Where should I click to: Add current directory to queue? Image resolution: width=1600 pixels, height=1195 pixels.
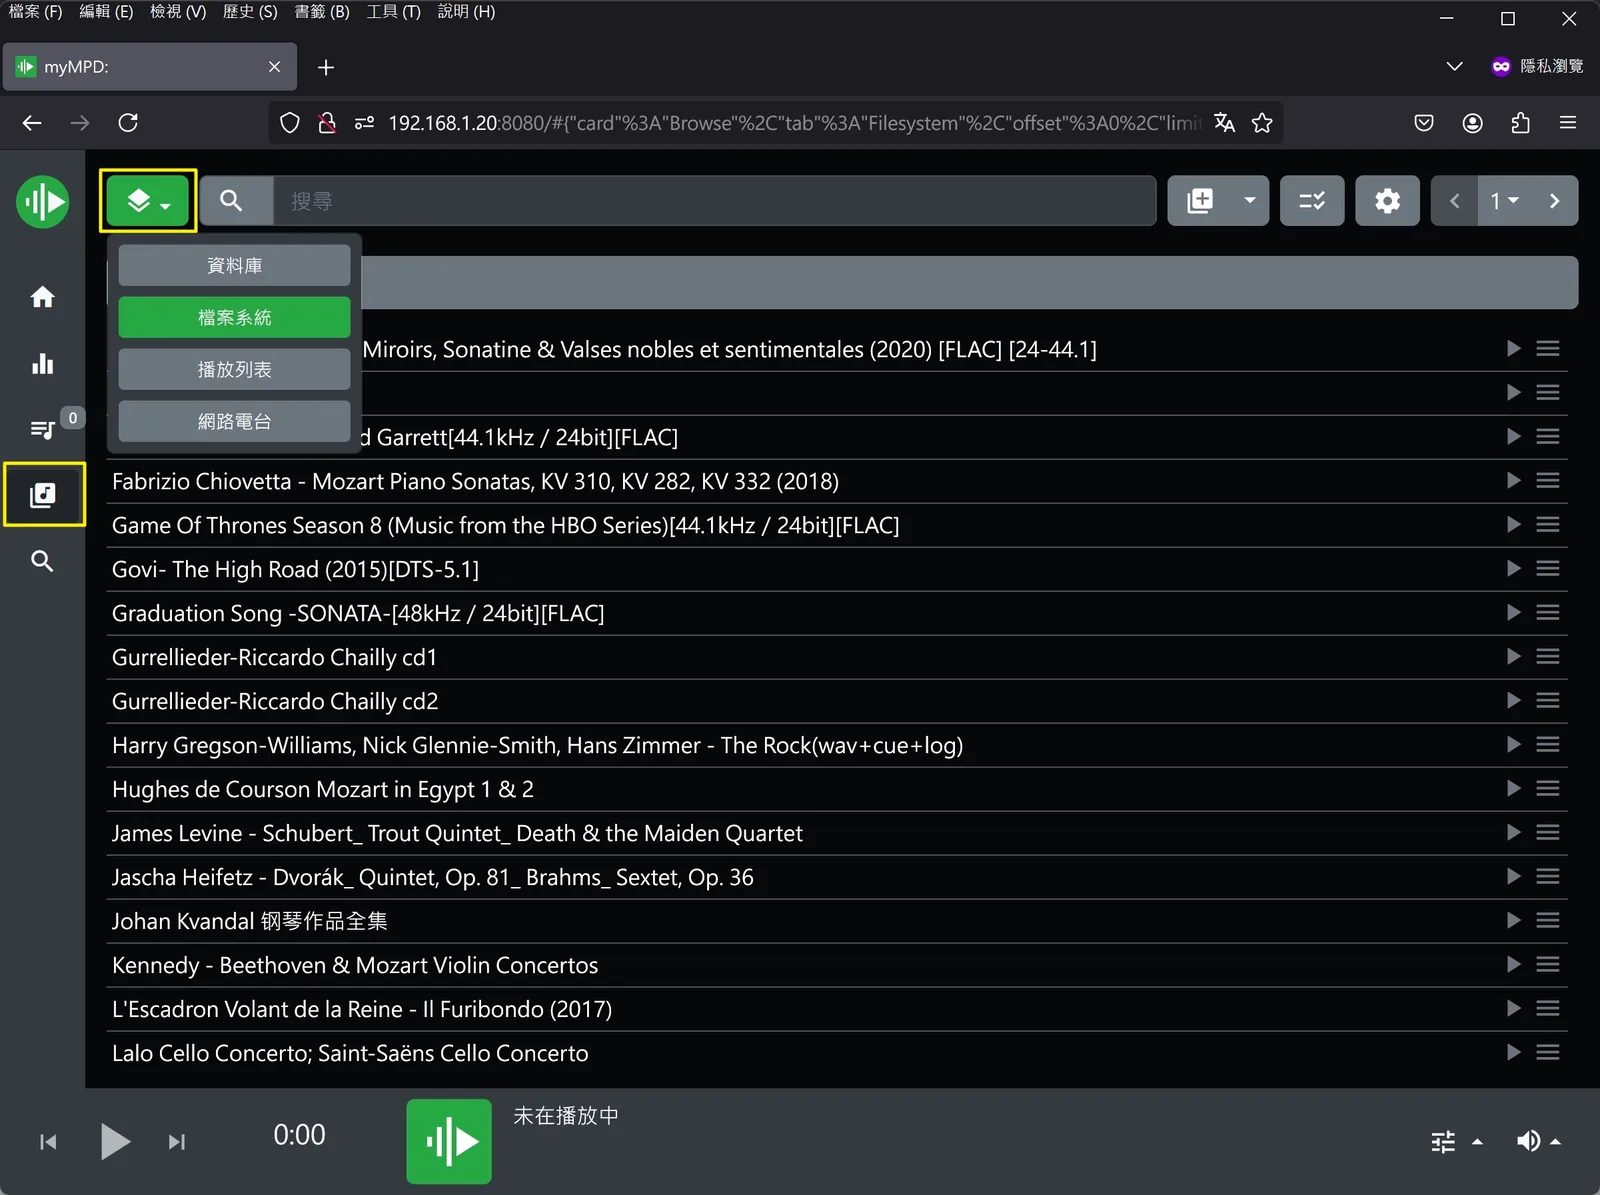click(x=1200, y=201)
